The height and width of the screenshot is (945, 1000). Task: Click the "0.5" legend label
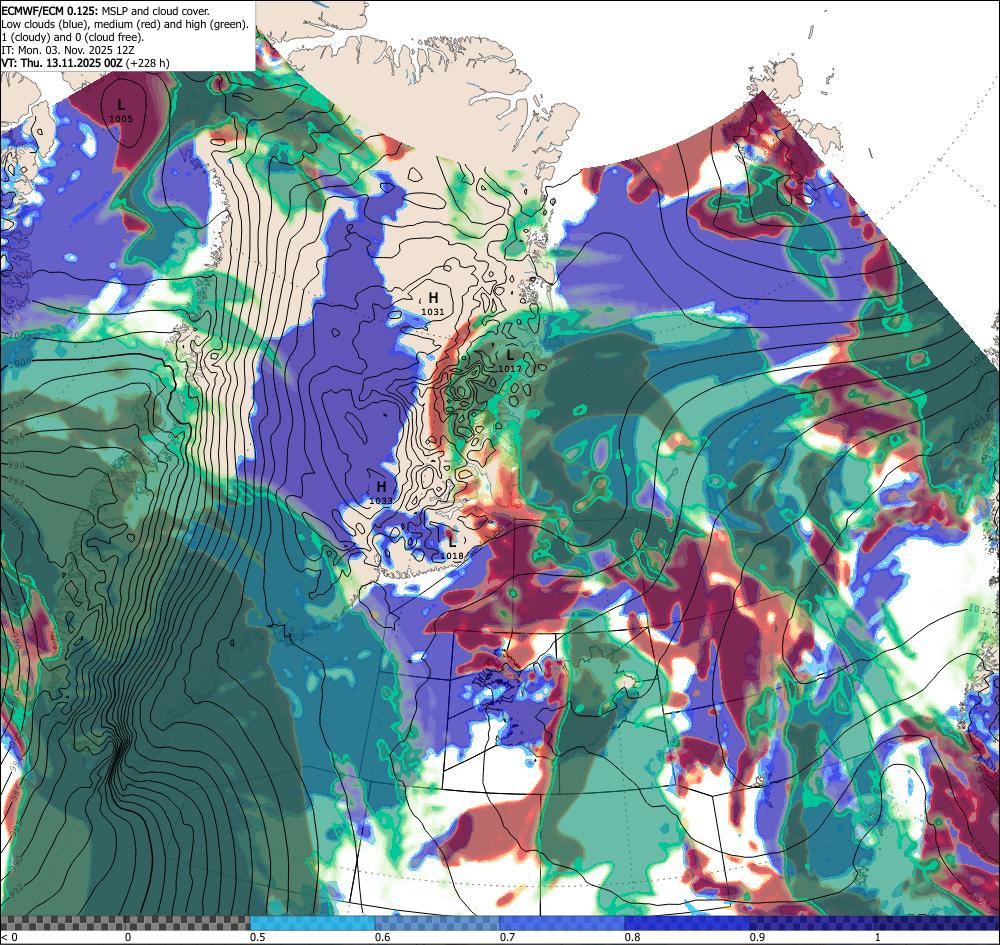(x=258, y=937)
